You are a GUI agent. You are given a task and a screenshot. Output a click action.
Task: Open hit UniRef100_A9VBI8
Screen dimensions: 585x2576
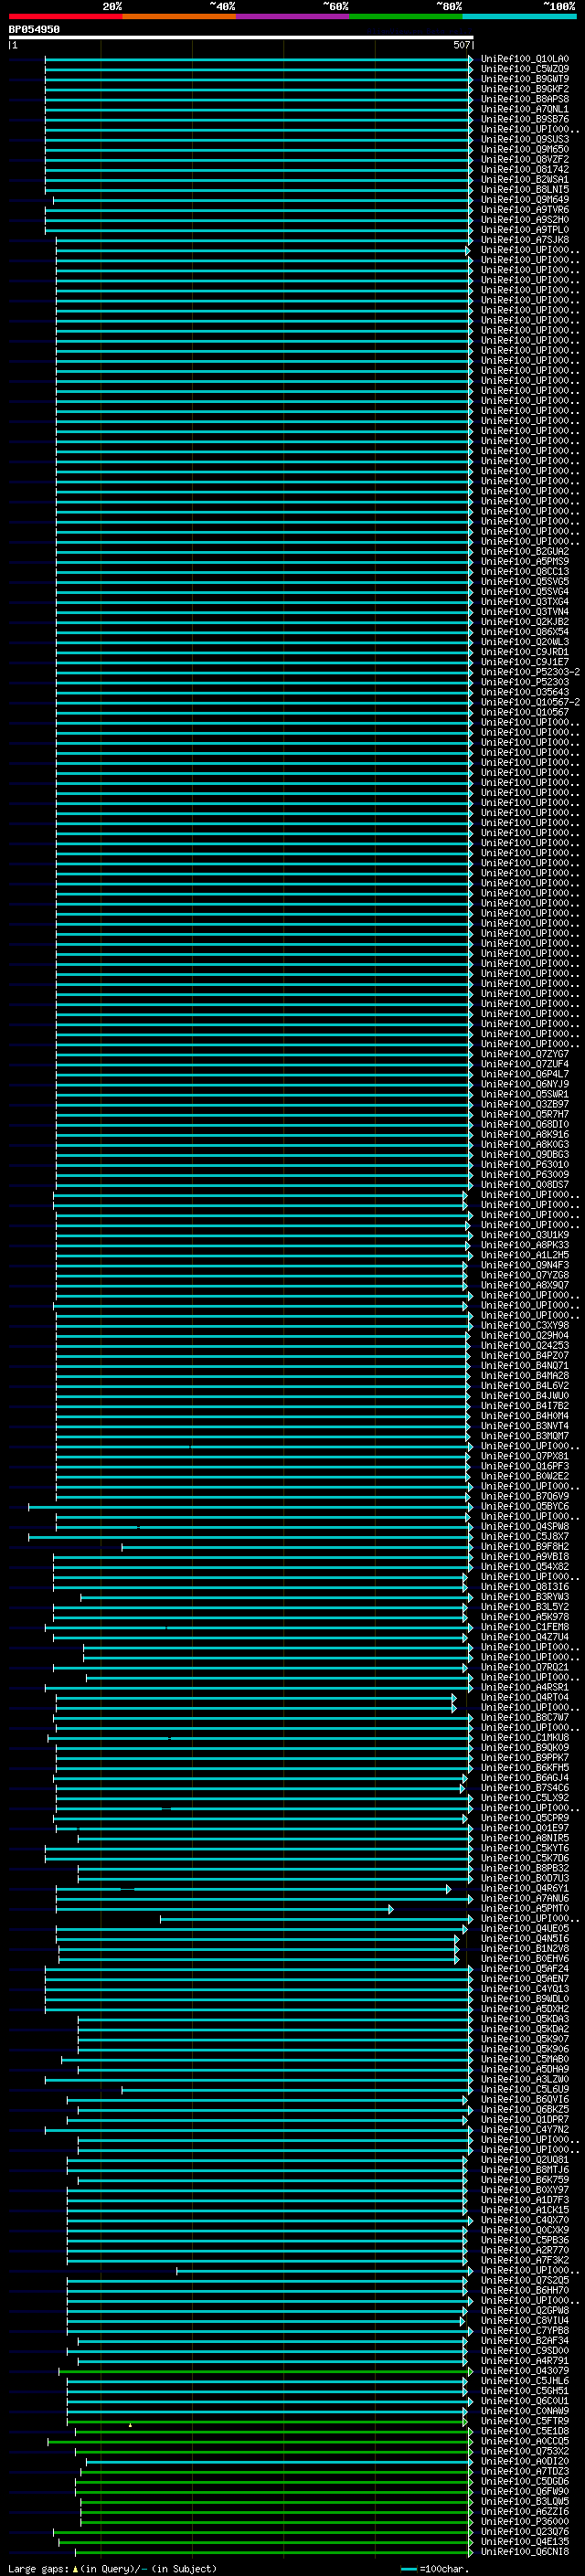[x=524, y=1556]
